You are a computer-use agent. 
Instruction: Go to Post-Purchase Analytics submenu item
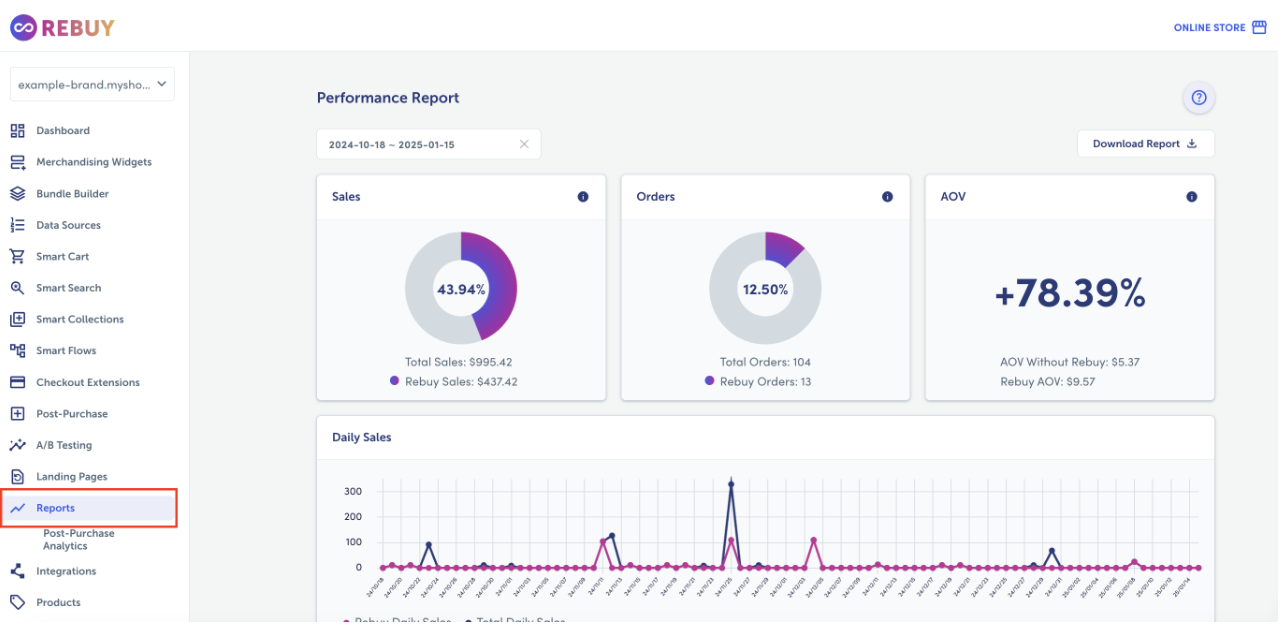click(79, 540)
